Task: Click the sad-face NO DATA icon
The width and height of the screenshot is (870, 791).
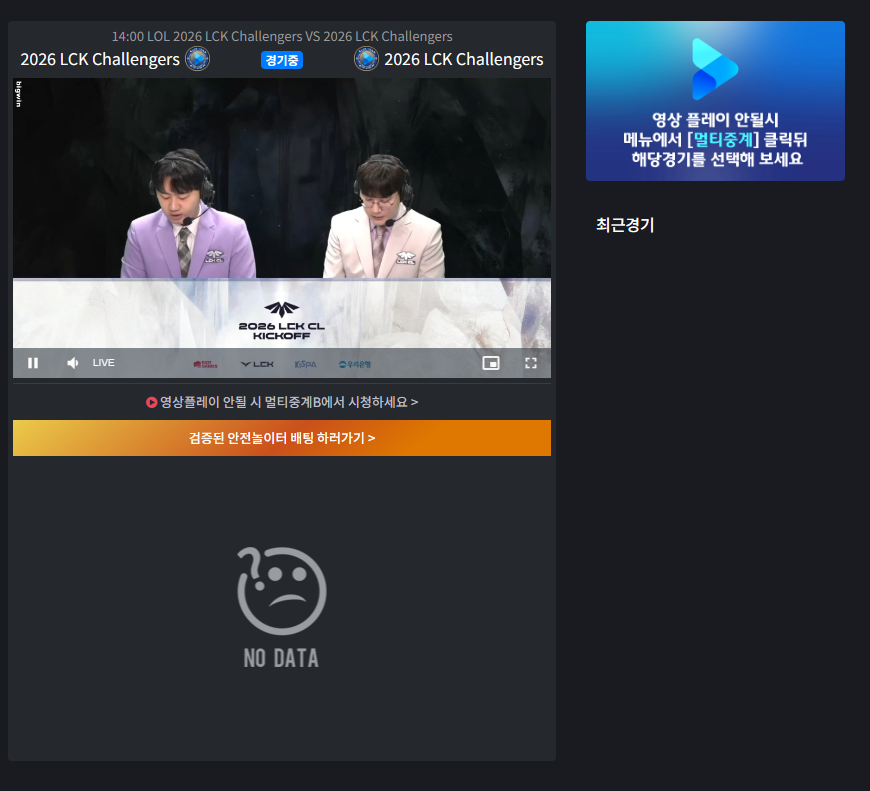Action: (282, 591)
